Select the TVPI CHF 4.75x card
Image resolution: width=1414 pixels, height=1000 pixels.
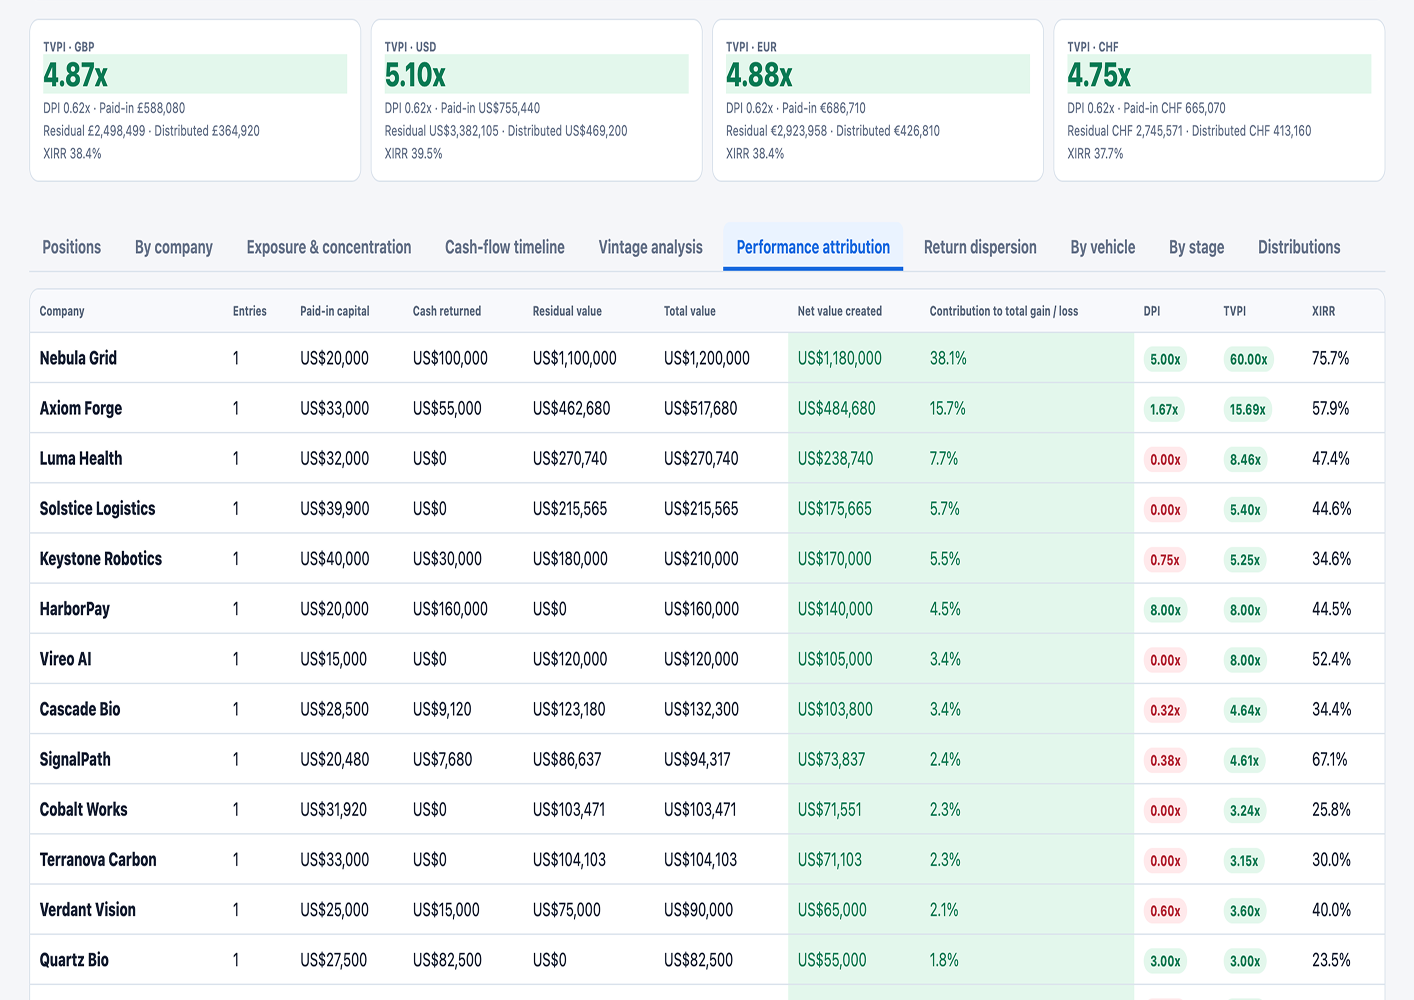pyautogui.click(x=1219, y=100)
